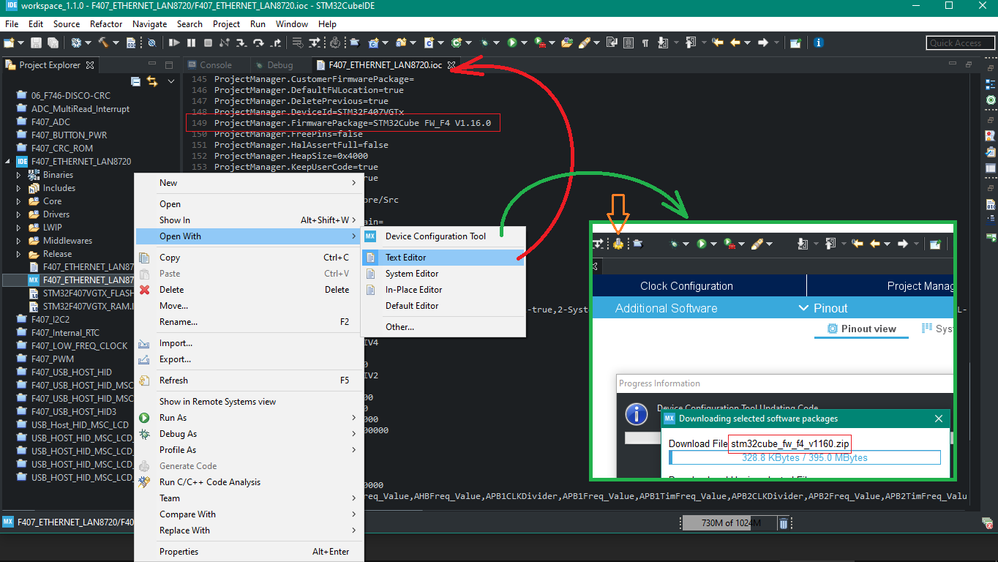Screen dimensions: 998x562
Task: Click the Open Perspective icon
Action: pos(795,43)
